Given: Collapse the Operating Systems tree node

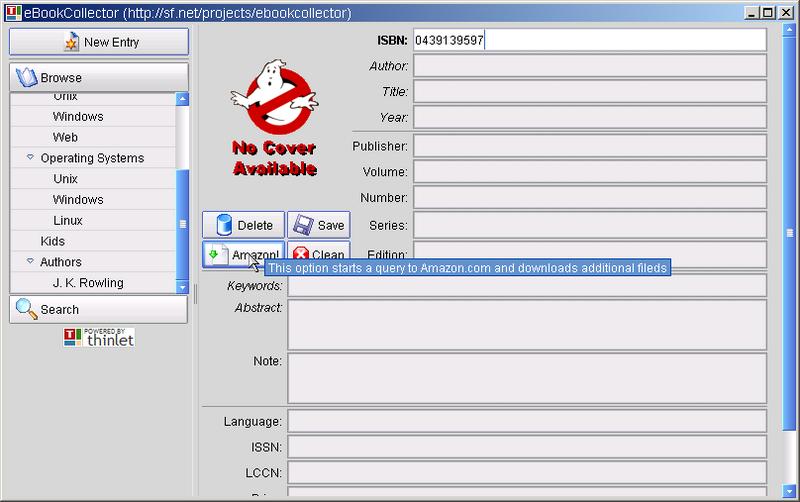Looking at the screenshot, I should click(30, 158).
